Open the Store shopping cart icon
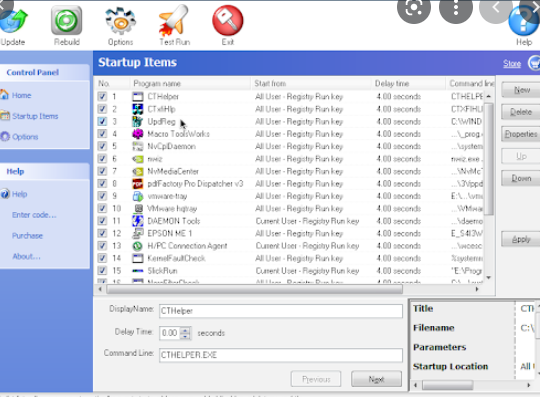Screen dimensions: 540x397 coord(534,63)
